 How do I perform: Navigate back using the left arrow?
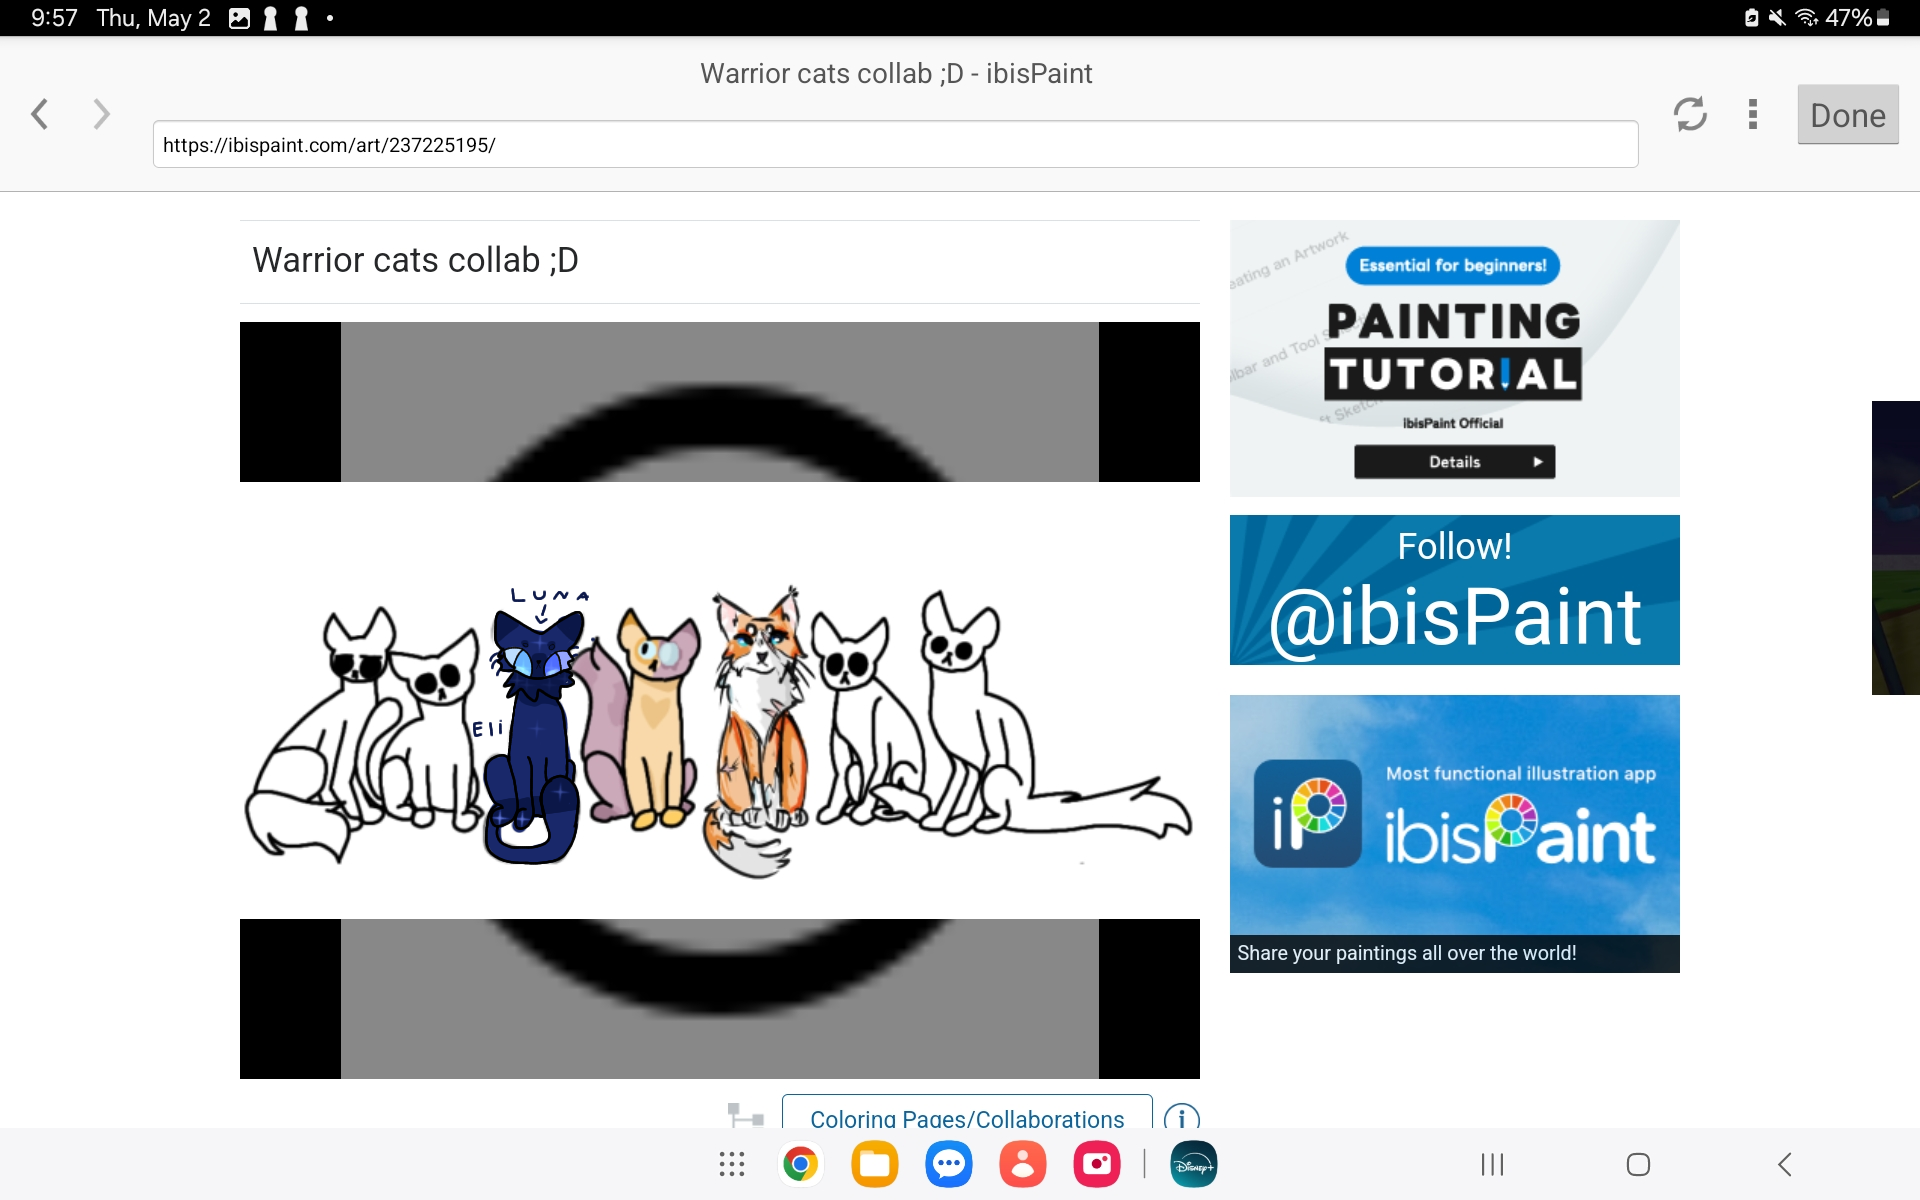click(x=40, y=114)
